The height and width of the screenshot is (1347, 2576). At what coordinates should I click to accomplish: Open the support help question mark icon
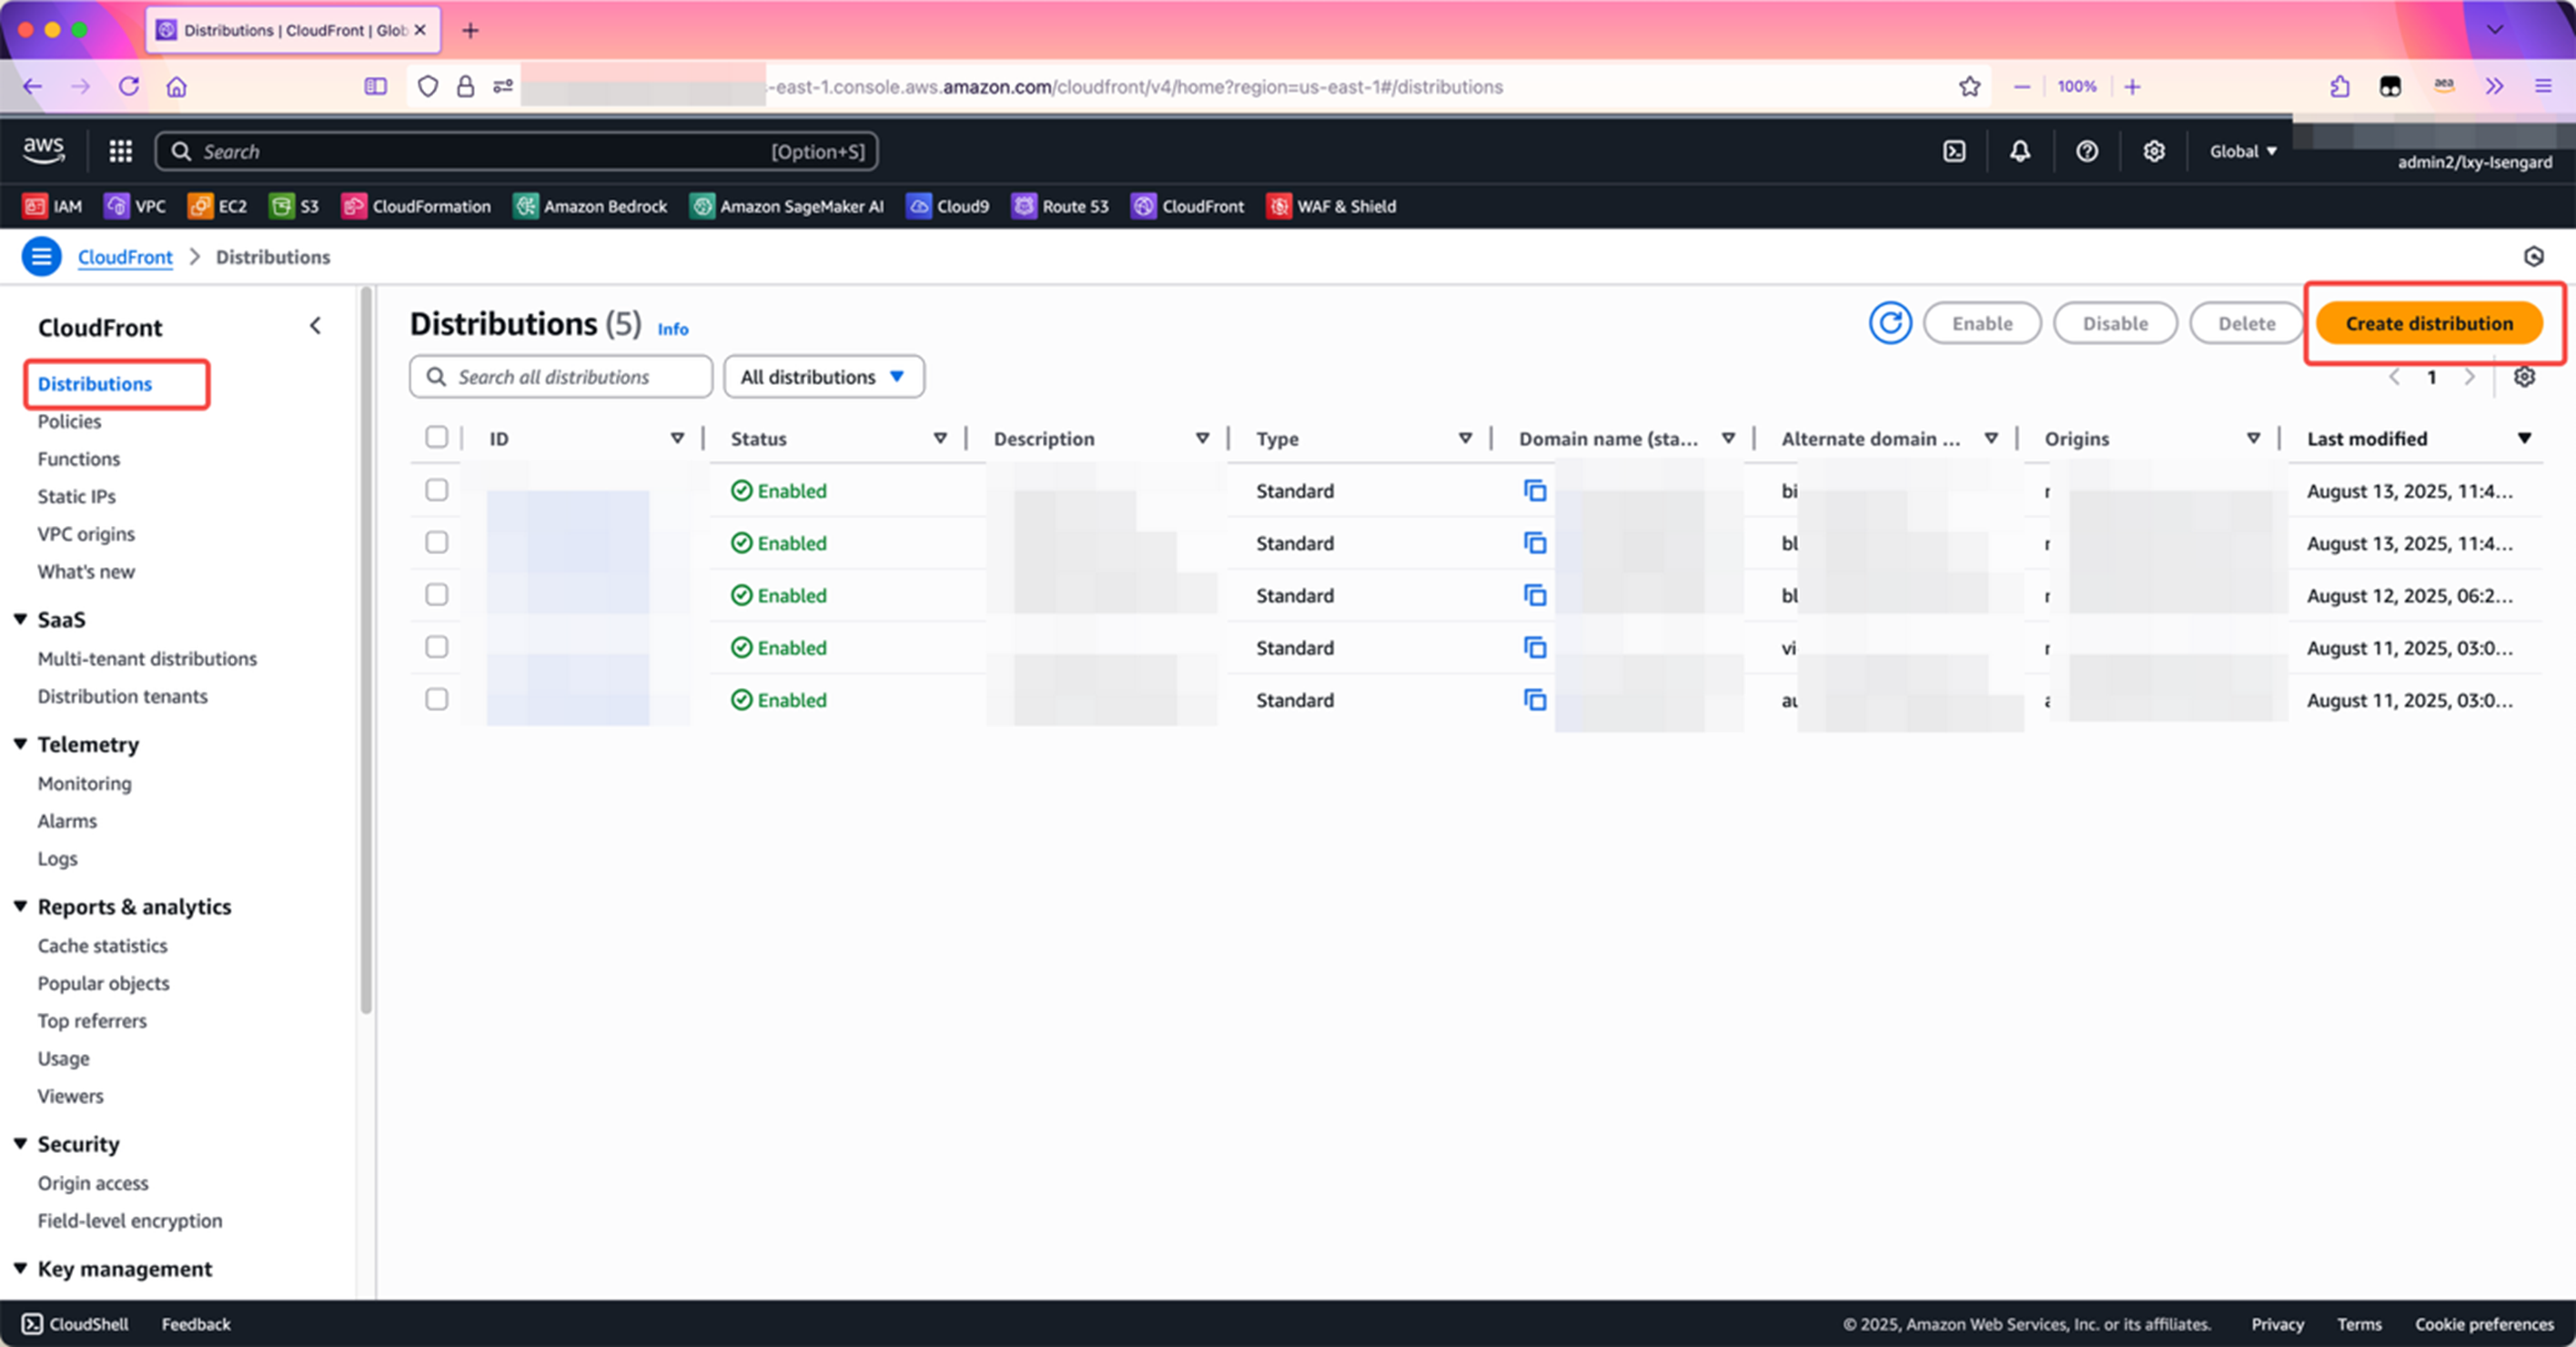point(2086,151)
